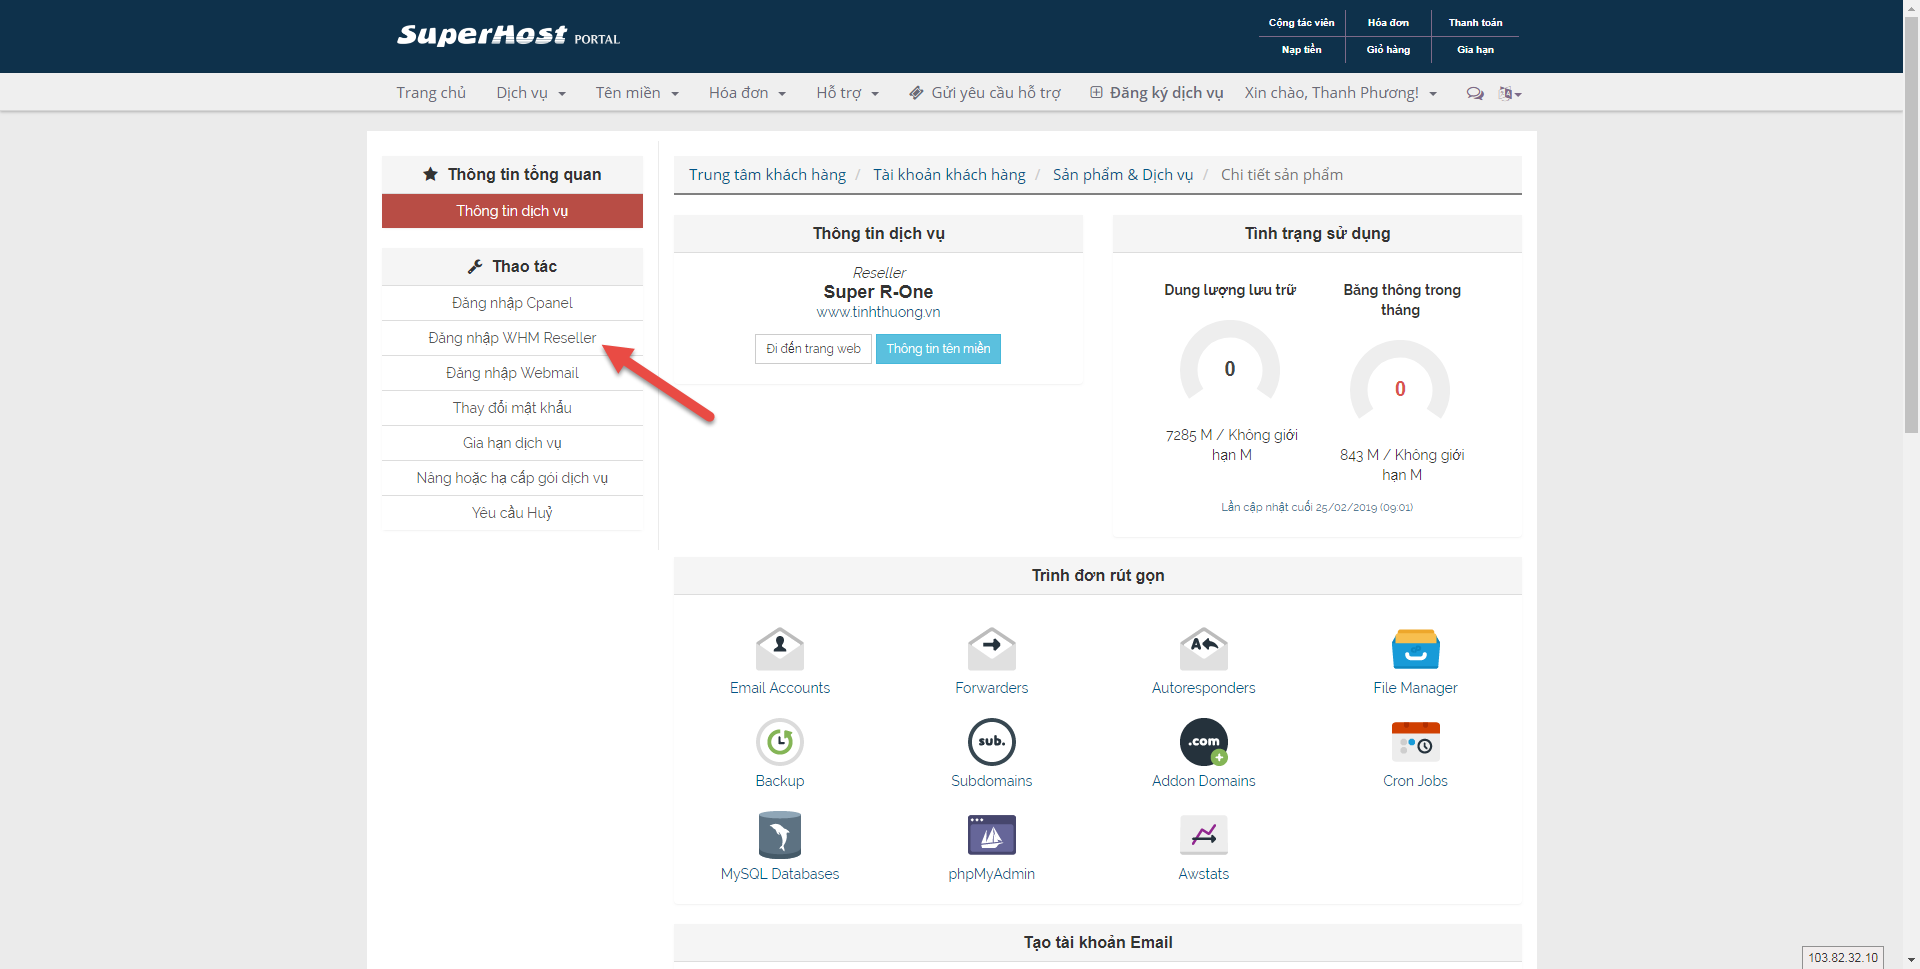Select Đăng nhập WHM Reseller in sidebar
Screen dimensions: 1920x969
[x=512, y=338]
